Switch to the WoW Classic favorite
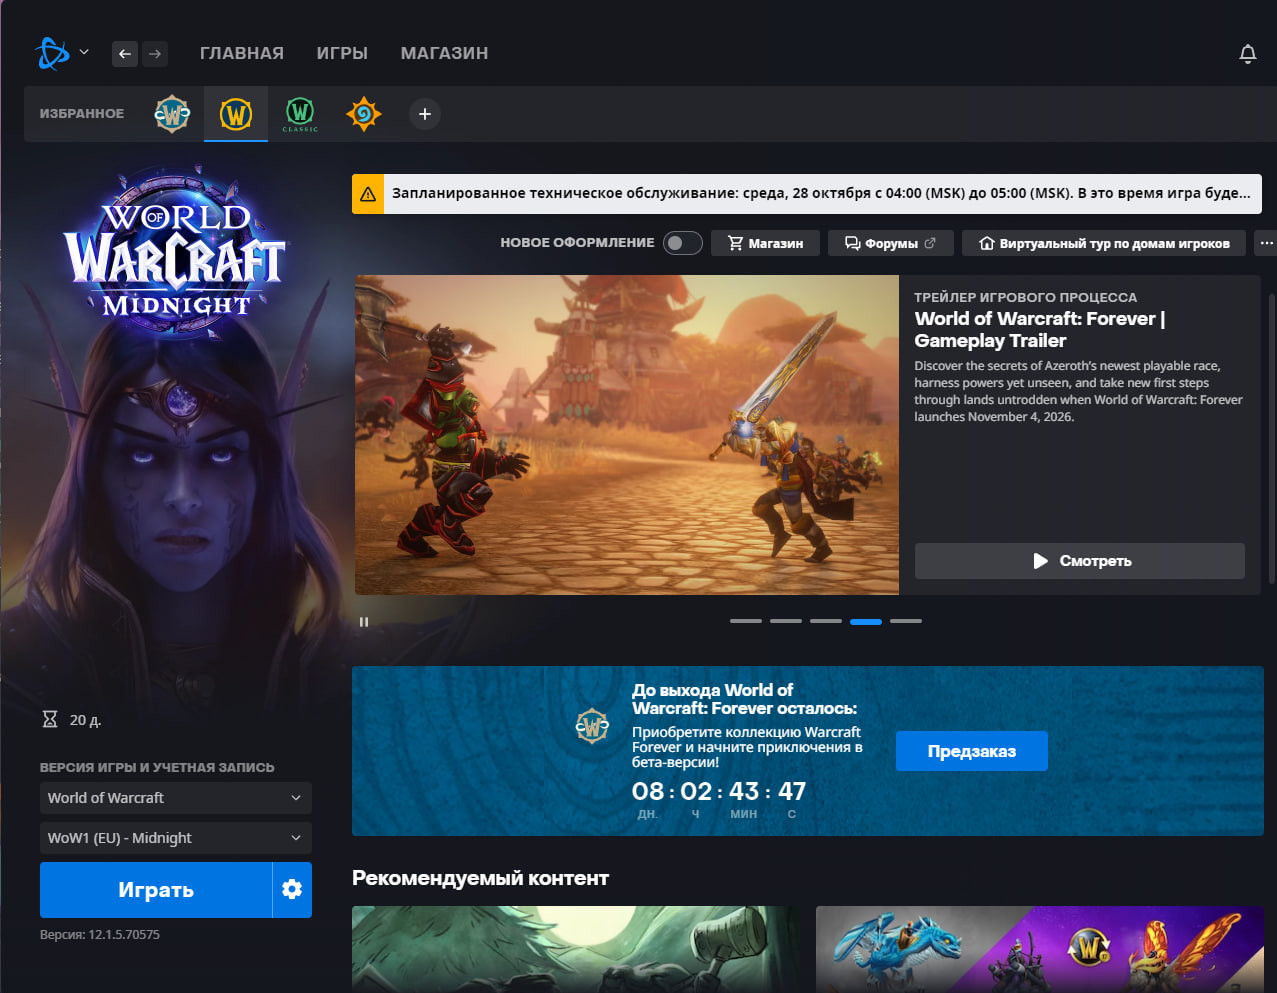 pyautogui.click(x=300, y=114)
